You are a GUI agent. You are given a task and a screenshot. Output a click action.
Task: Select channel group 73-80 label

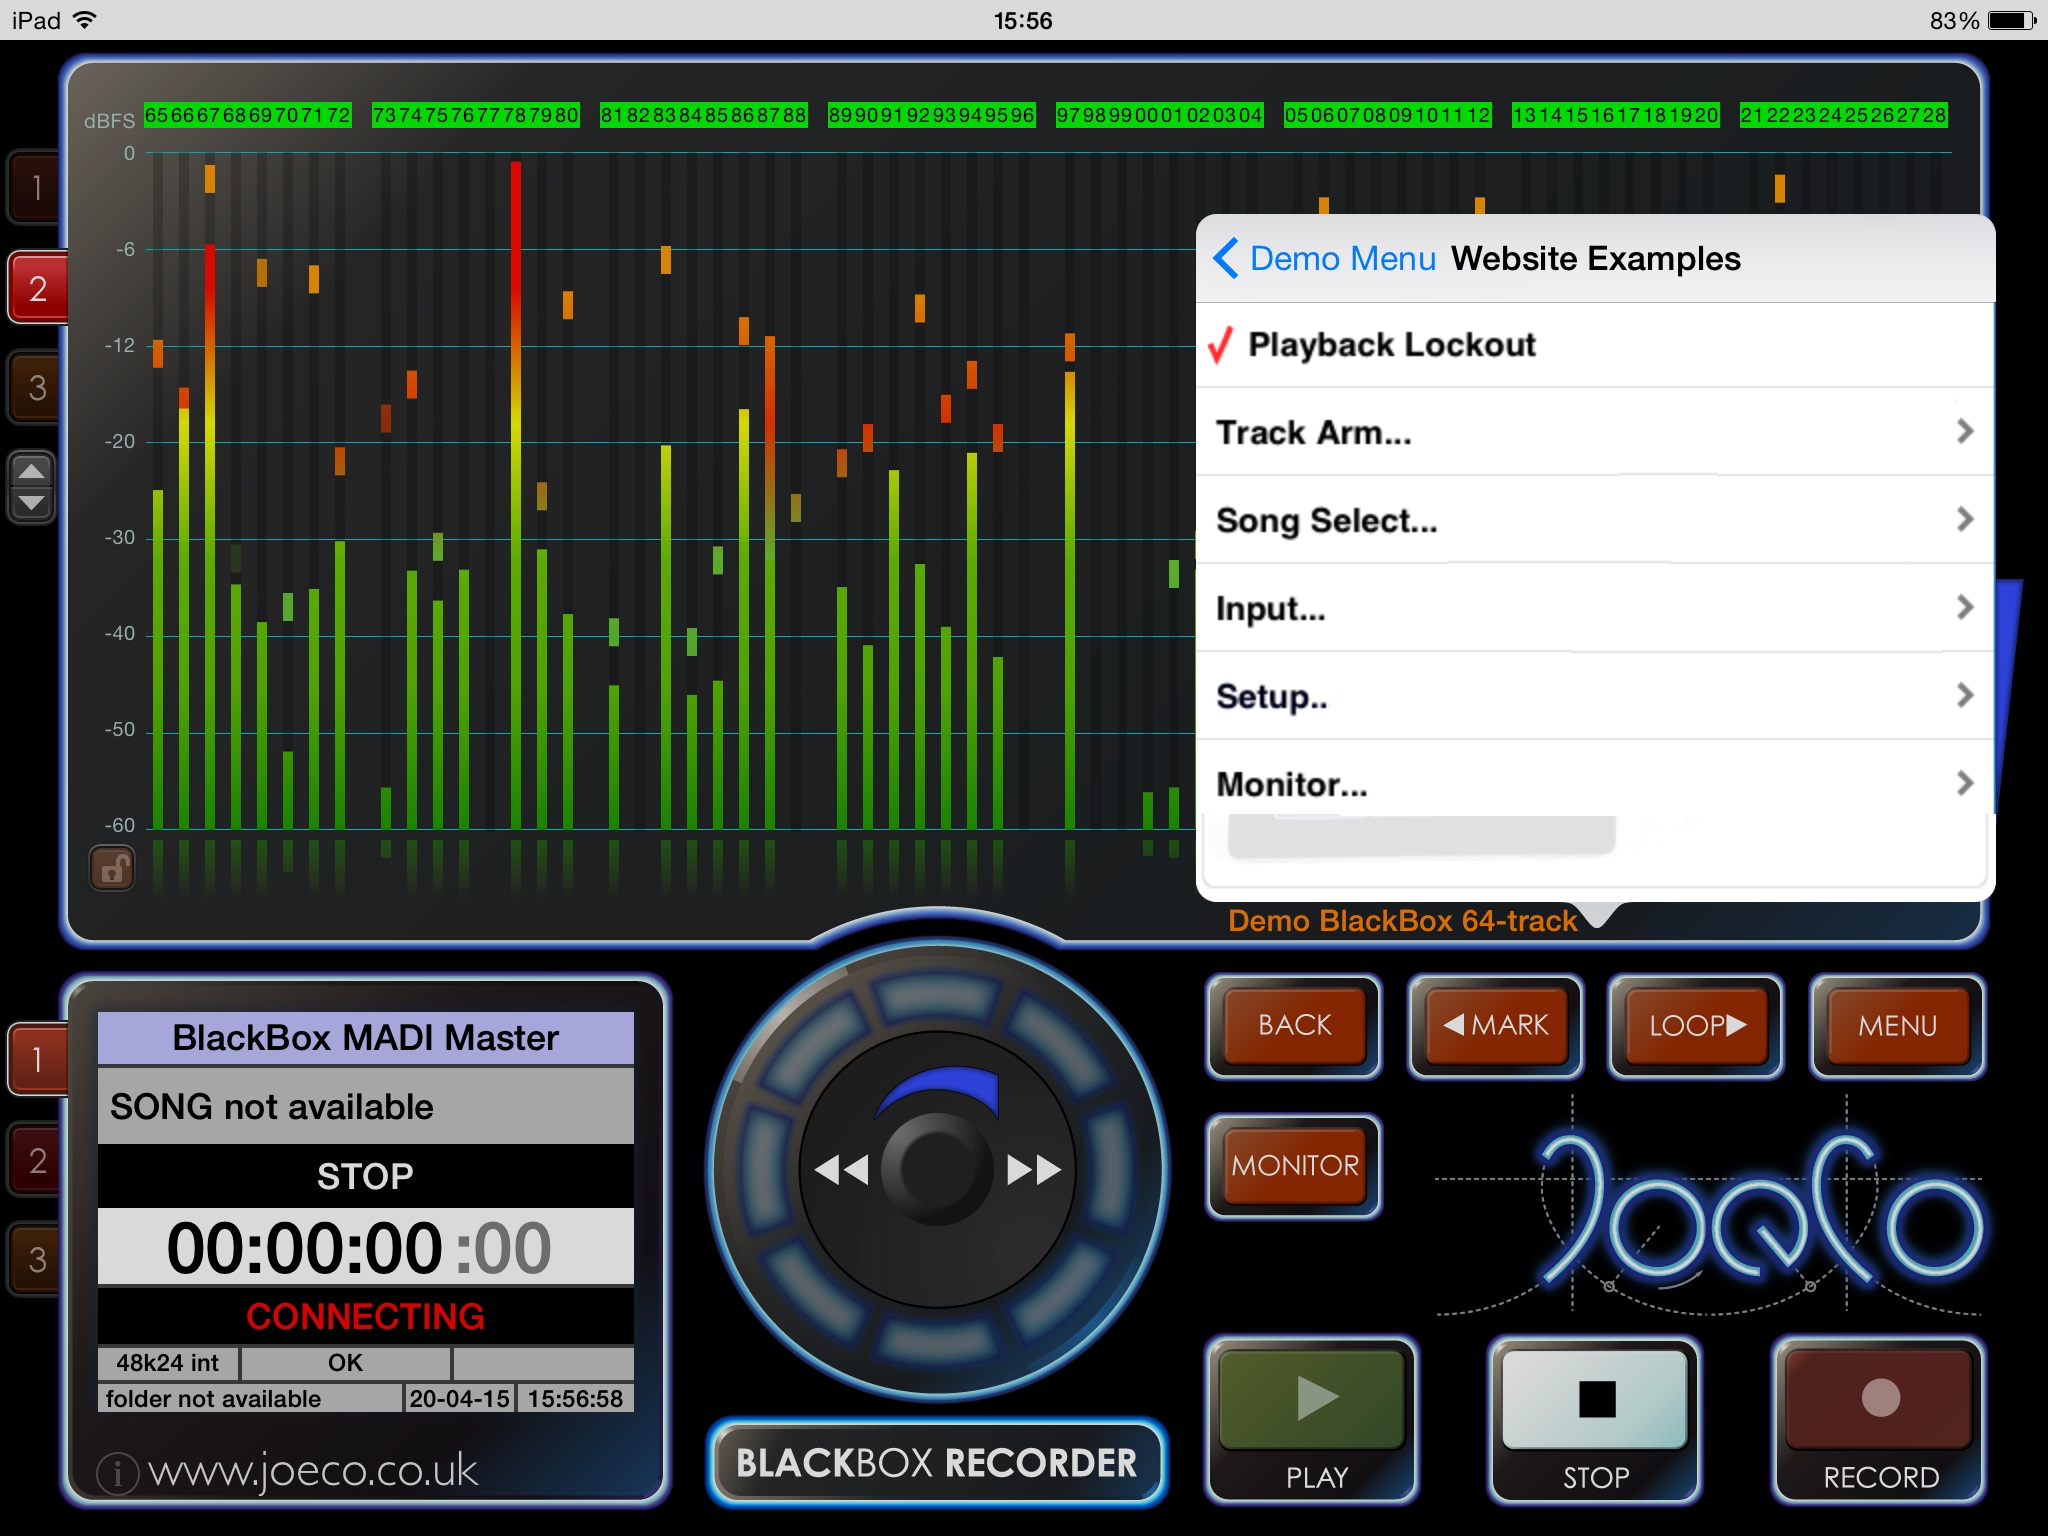pyautogui.click(x=476, y=115)
